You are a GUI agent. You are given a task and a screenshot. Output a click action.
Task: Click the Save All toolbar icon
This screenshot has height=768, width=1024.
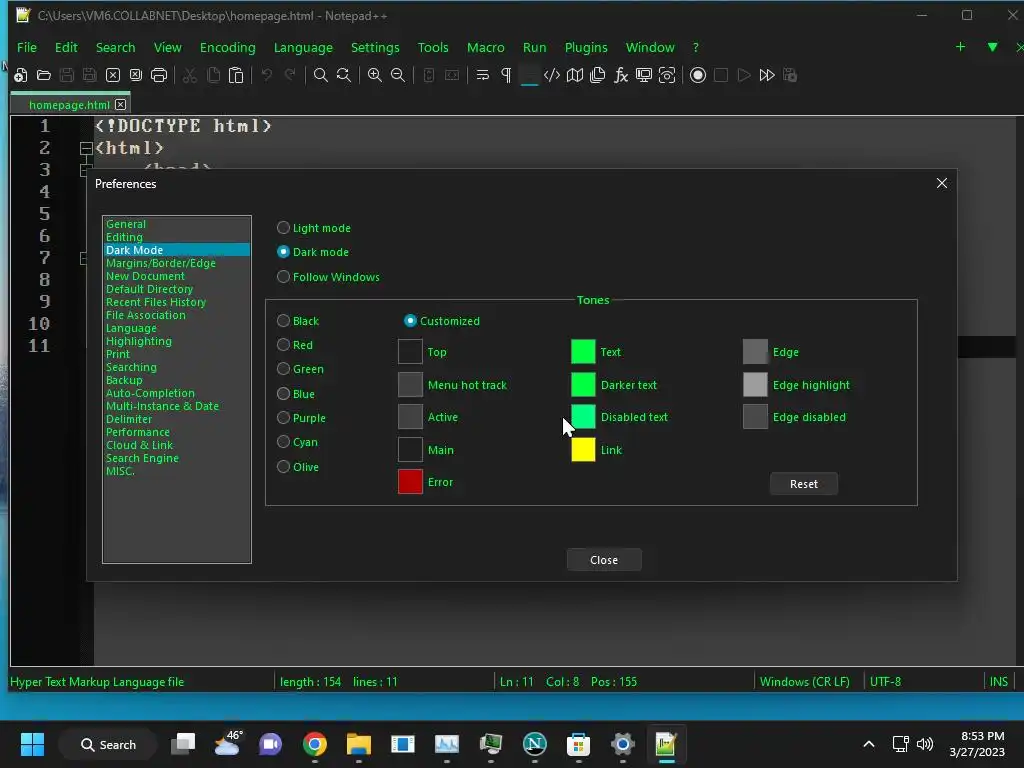(x=89, y=75)
